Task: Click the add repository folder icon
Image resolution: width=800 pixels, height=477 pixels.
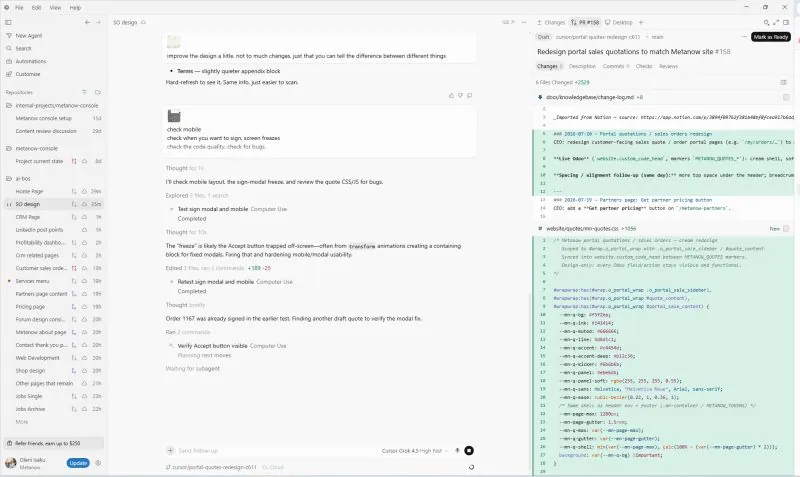Action: click(x=97, y=92)
